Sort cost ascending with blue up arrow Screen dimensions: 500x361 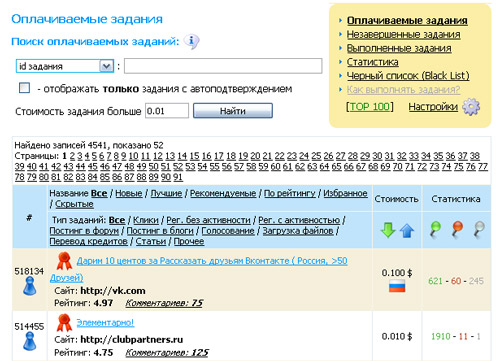click(407, 231)
